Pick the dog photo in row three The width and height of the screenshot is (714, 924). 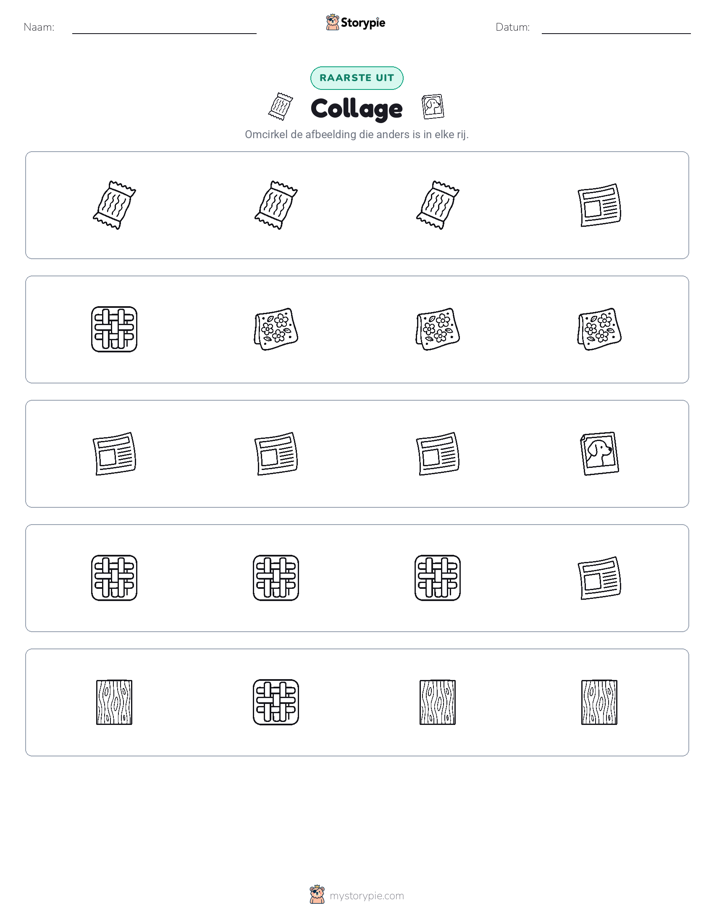(x=599, y=454)
